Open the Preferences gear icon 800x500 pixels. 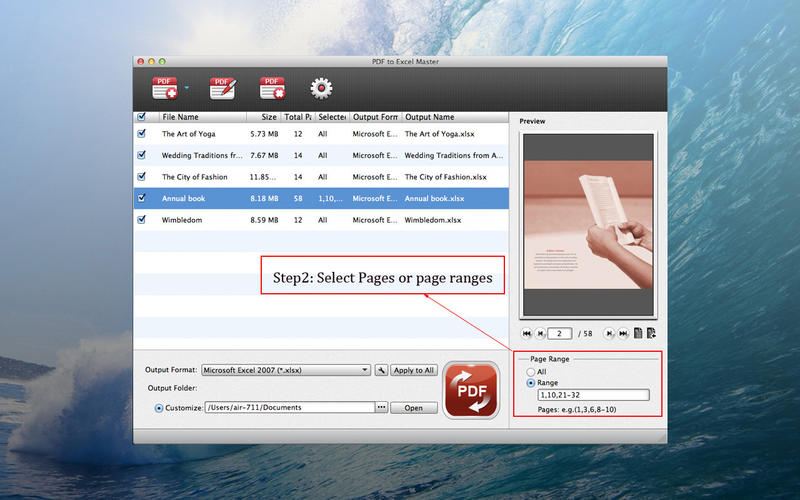point(321,88)
